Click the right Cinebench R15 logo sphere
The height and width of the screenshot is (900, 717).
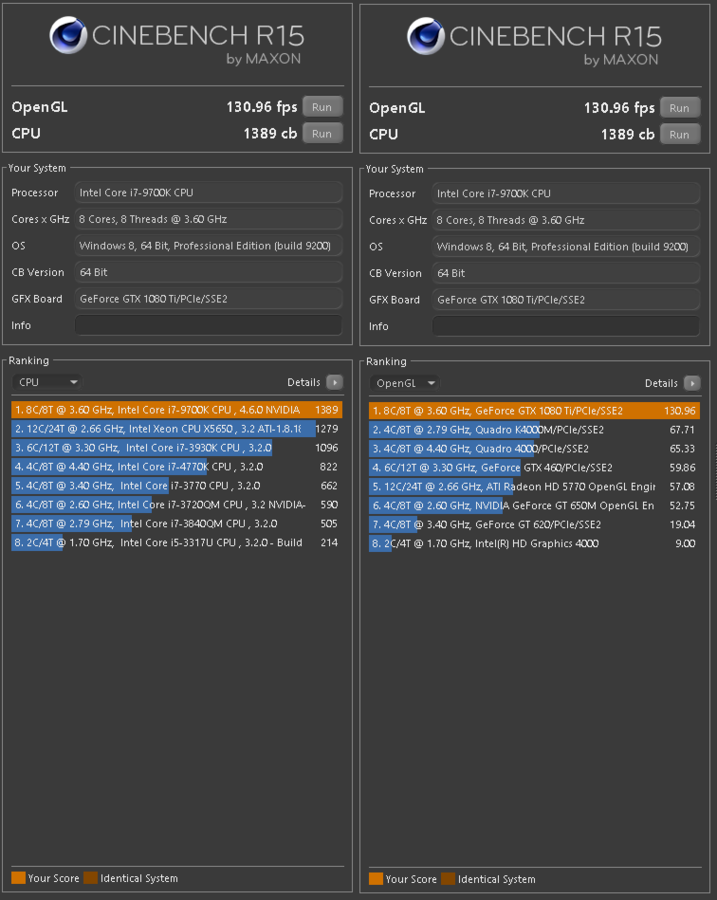[x=425, y=36]
